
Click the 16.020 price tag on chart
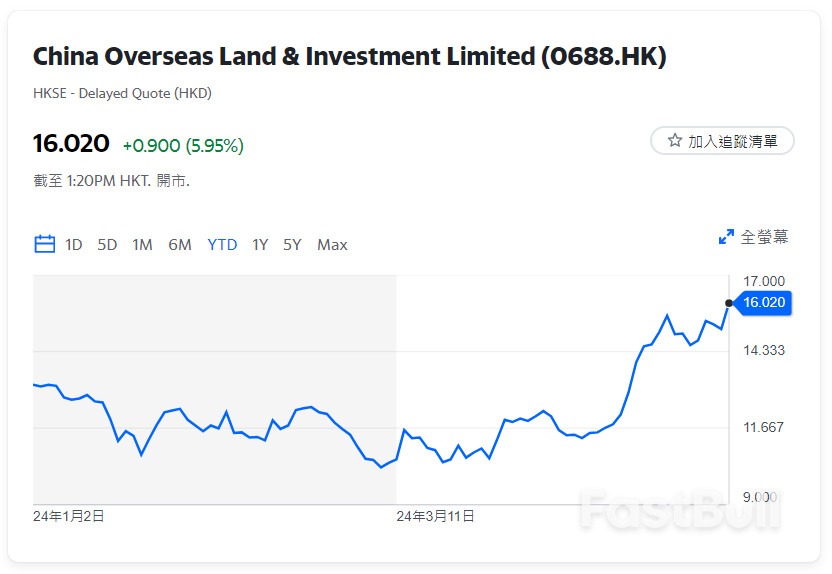tap(762, 302)
